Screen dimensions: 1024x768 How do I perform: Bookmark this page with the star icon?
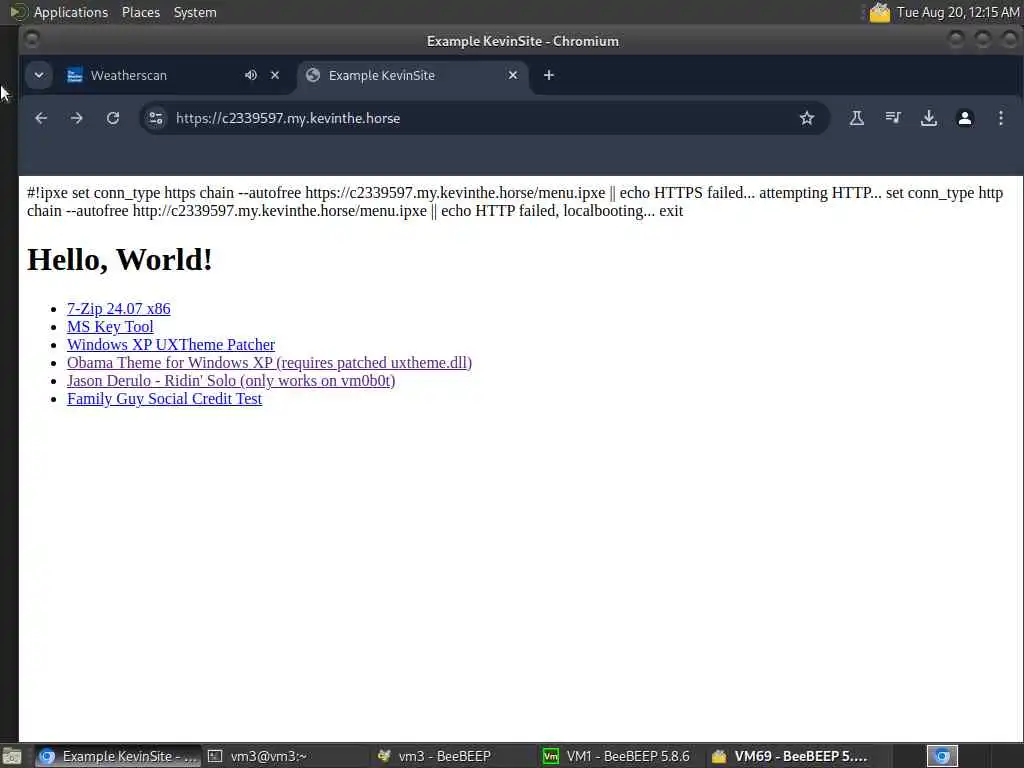pyautogui.click(x=807, y=118)
